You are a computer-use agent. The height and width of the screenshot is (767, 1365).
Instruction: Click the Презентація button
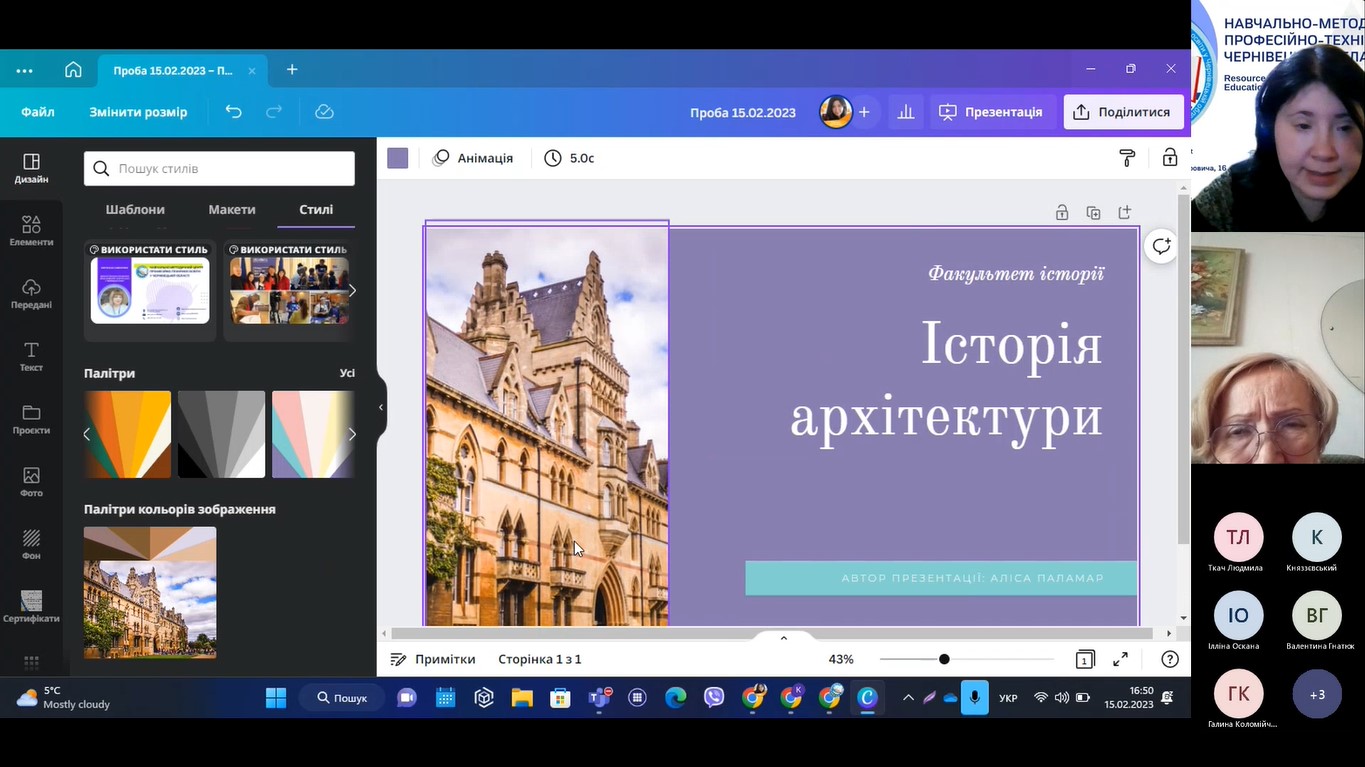tap(991, 112)
